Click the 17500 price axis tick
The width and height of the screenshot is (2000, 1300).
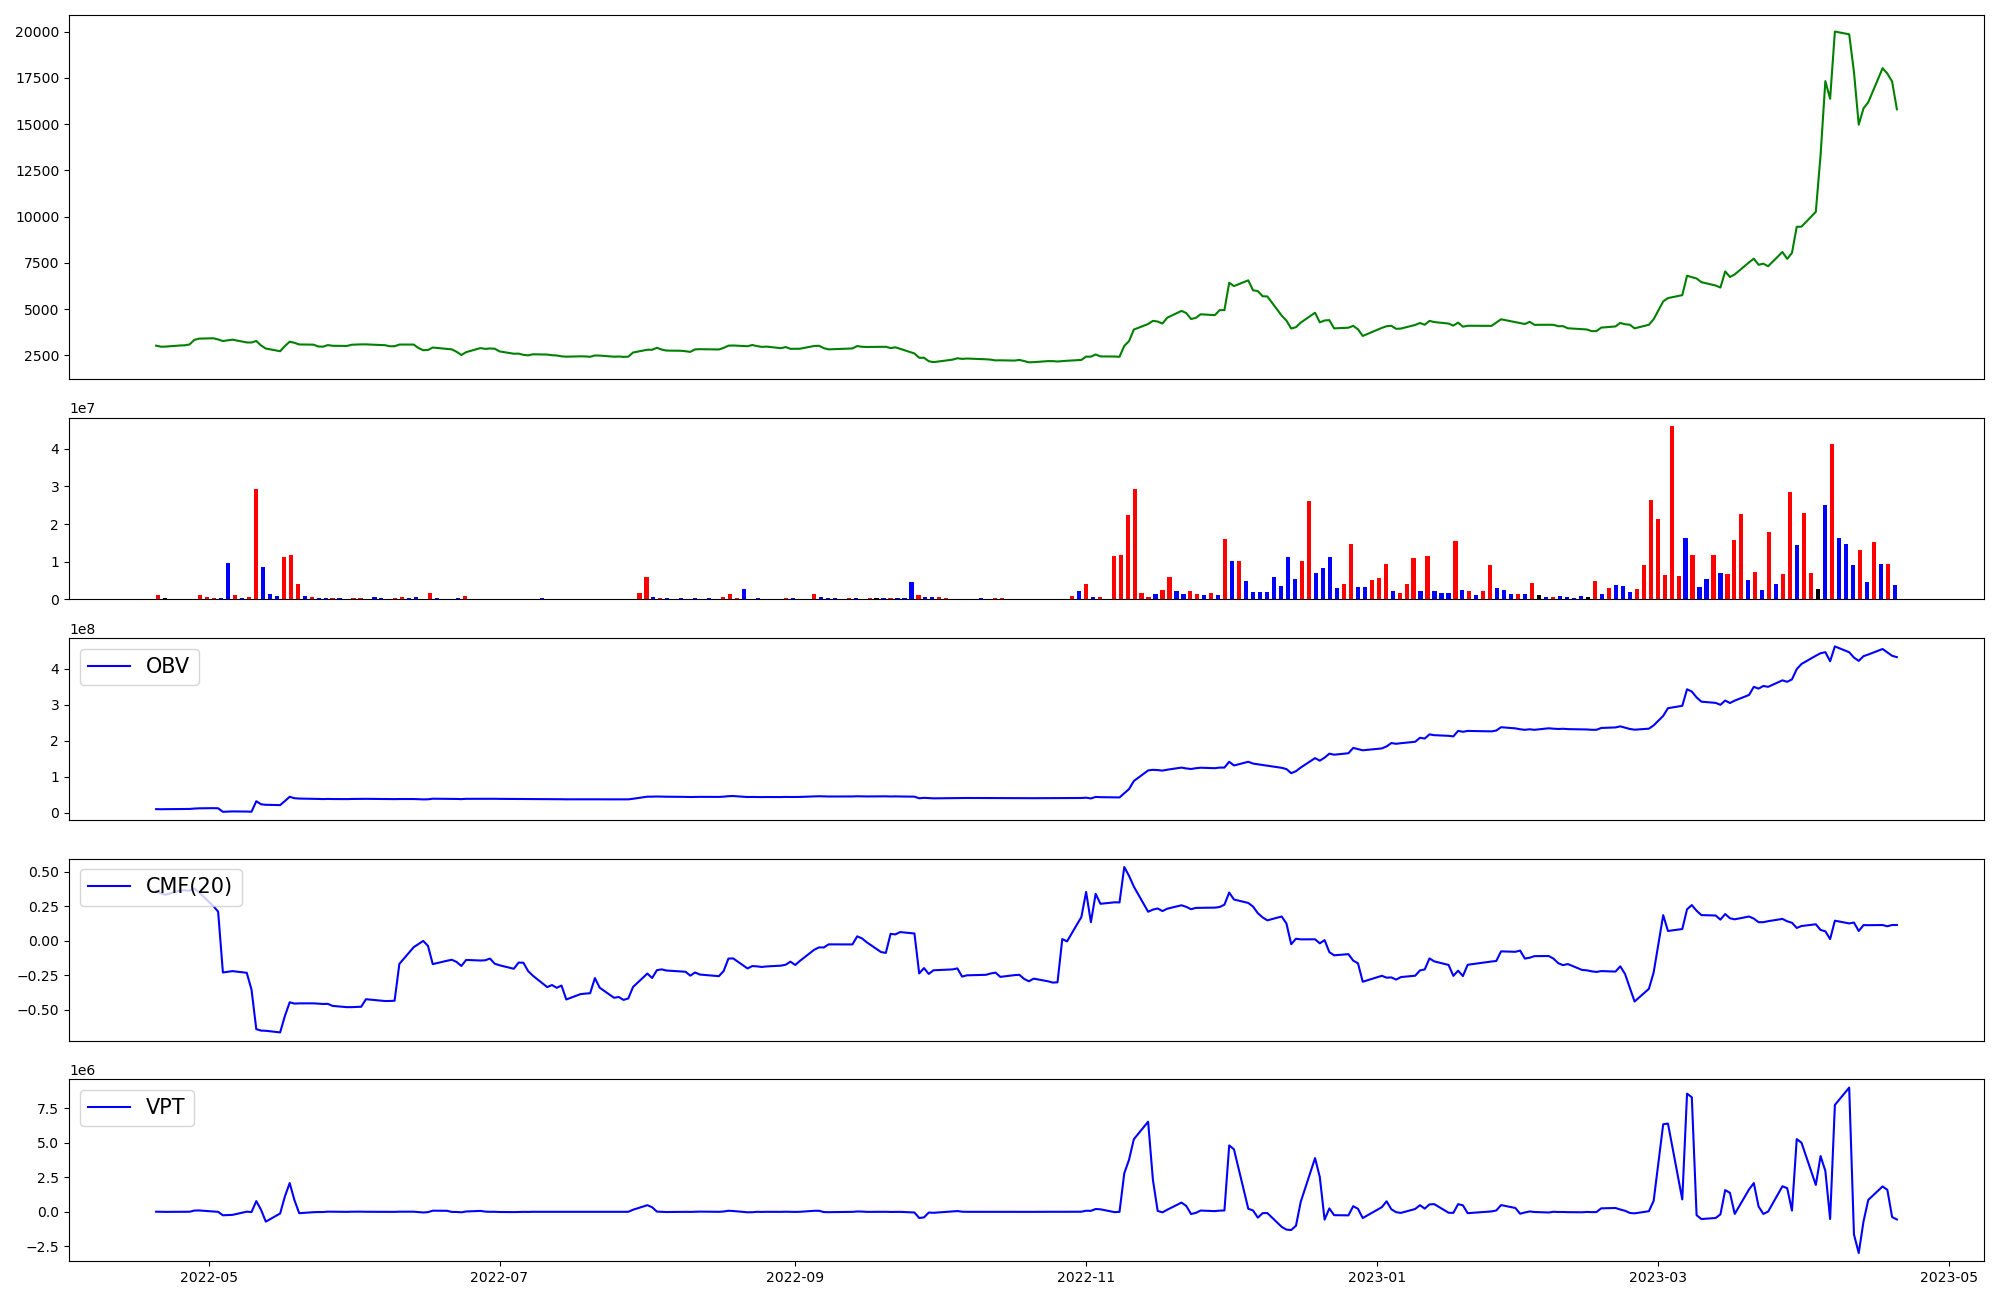(x=36, y=78)
